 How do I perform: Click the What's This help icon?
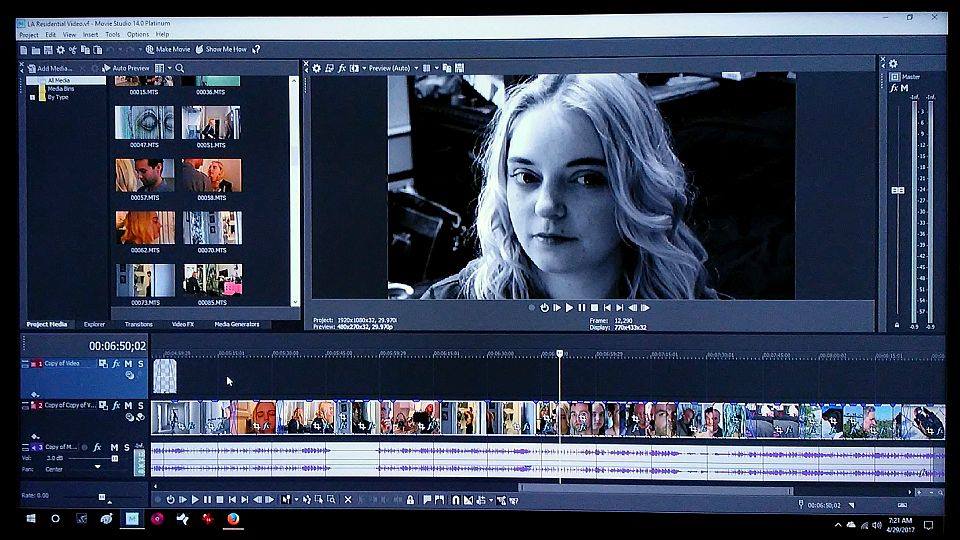point(257,50)
